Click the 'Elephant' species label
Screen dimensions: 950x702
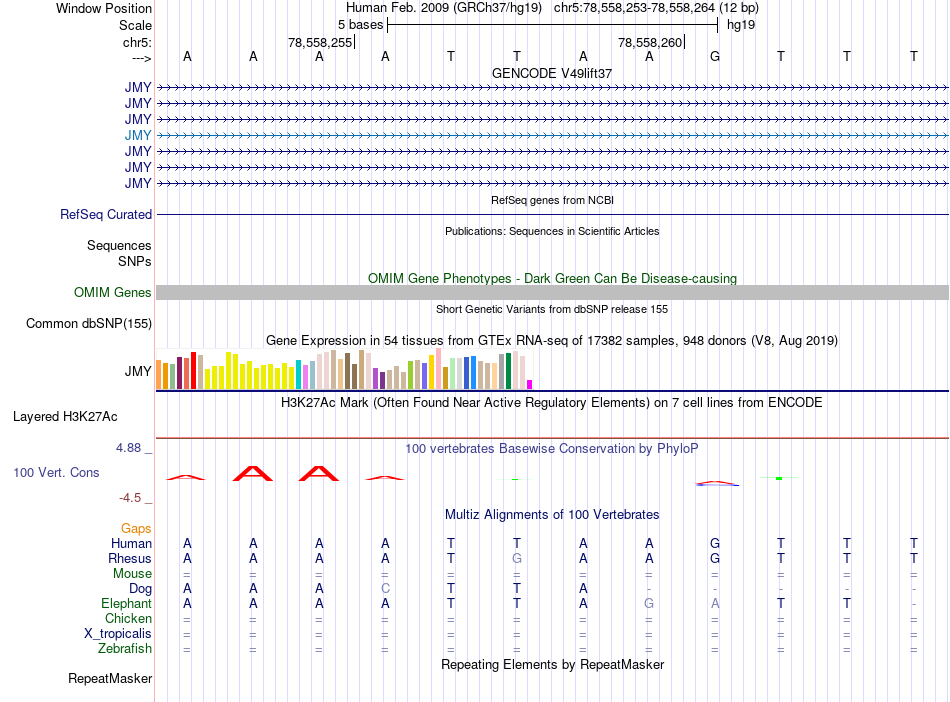pyautogui.click(x=126, y=603)
